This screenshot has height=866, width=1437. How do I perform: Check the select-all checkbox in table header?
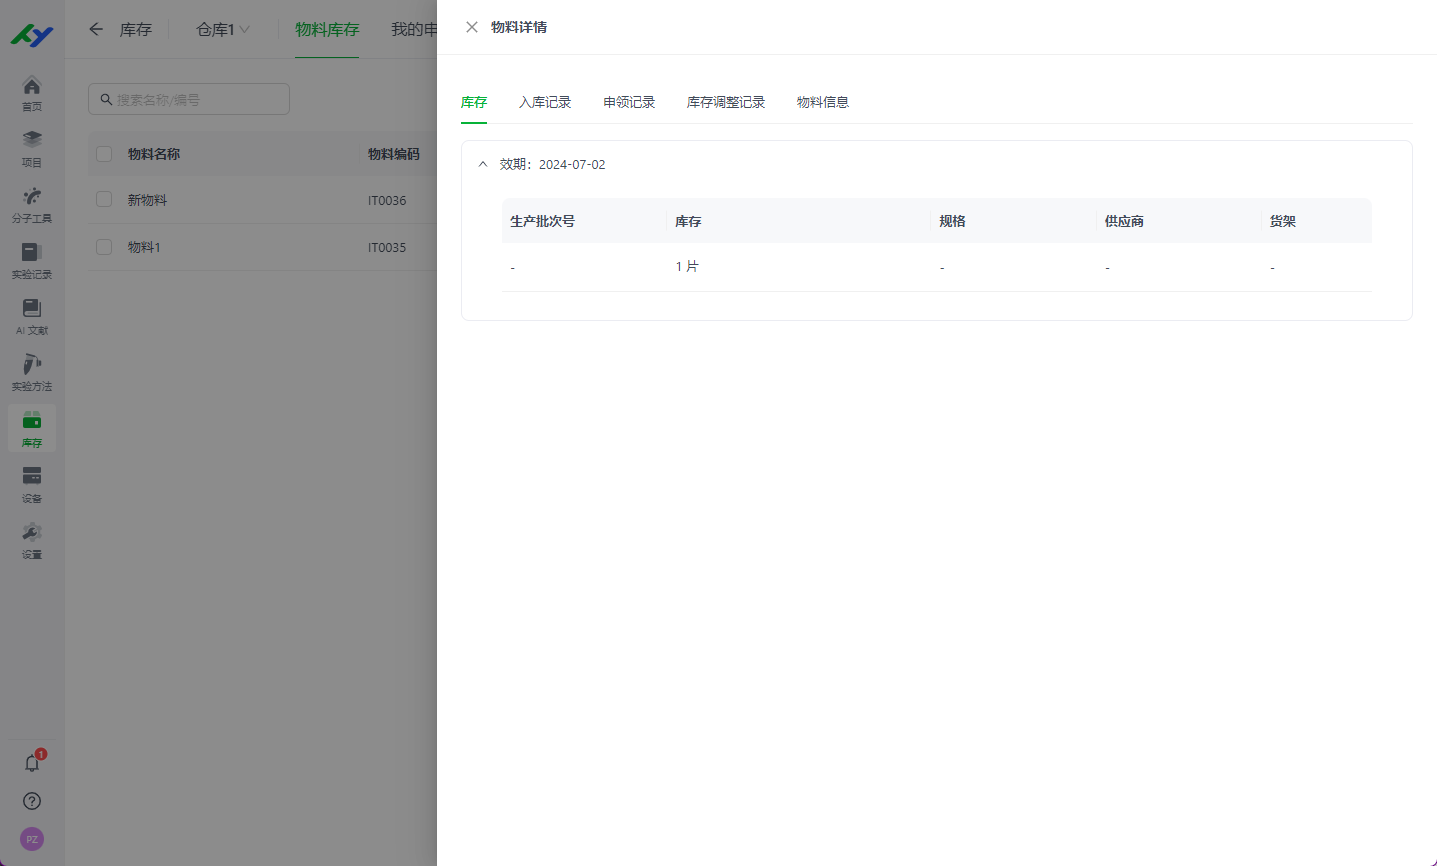pyautogui.click(x=103, y=154)
